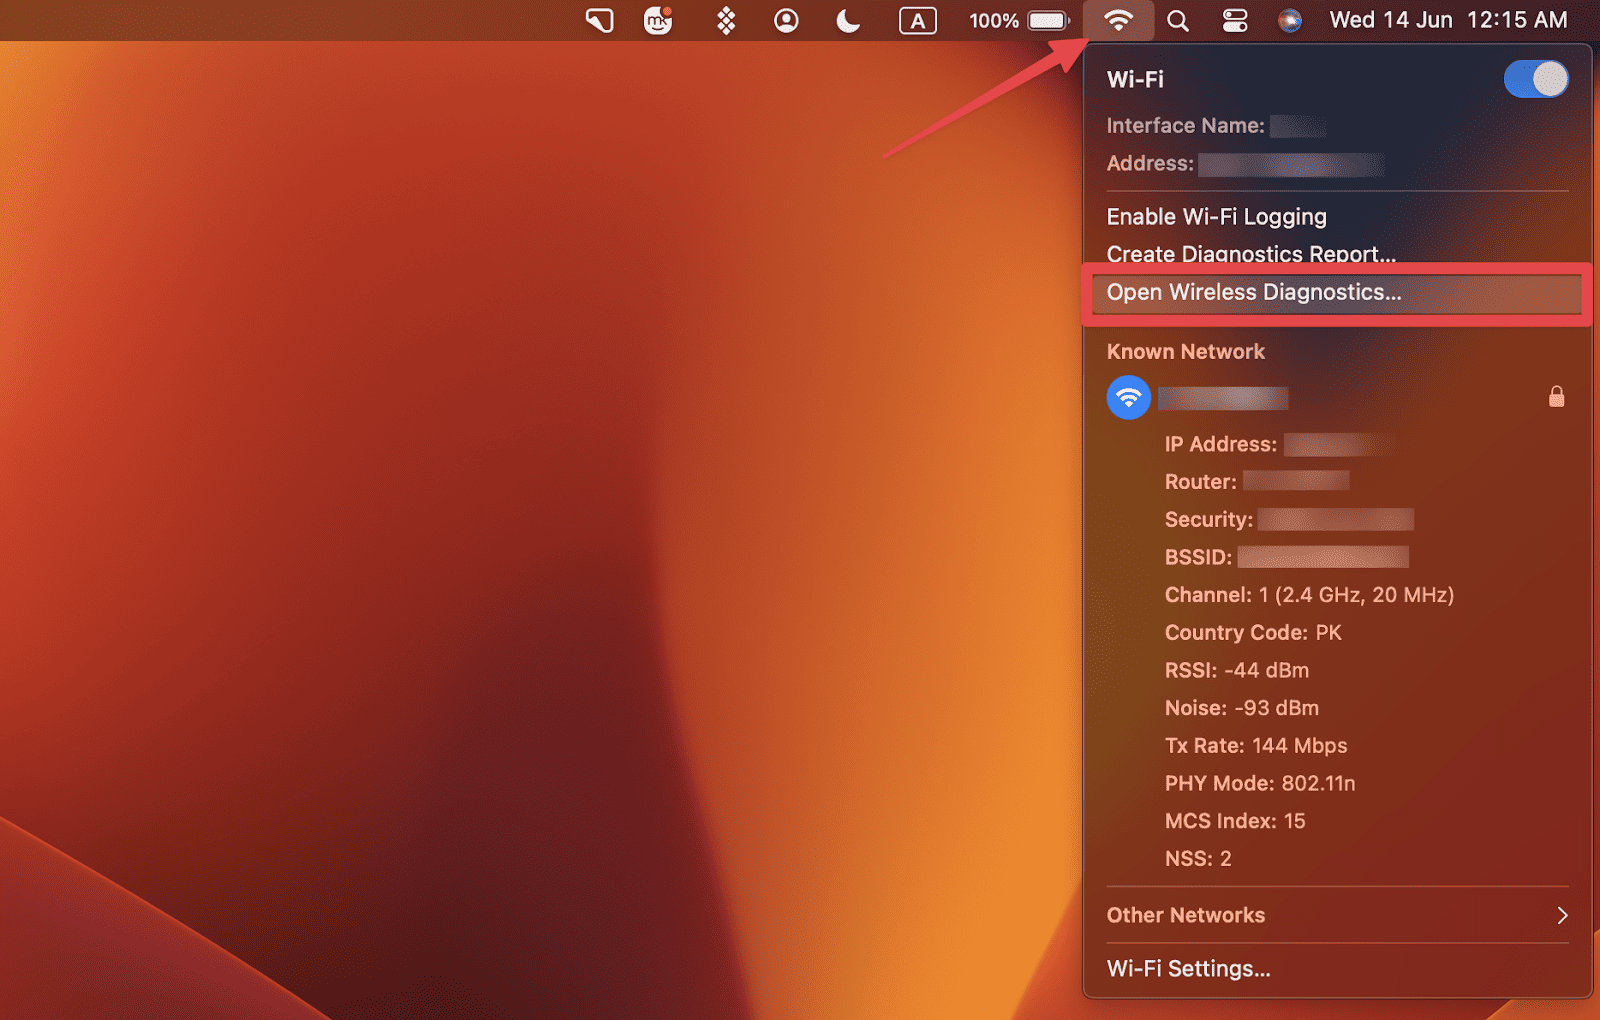Image resolution: width=1600 pixels, height=1020 pixels.
Task: Open the keyboard input source icon
Action: (x=917, y=21)
